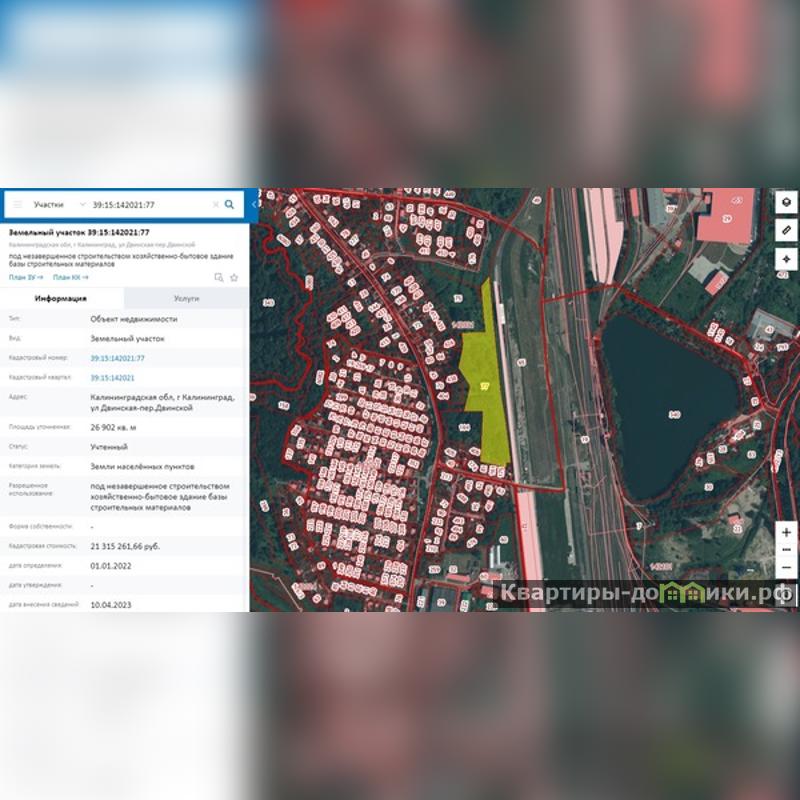
Task: Open the Участки search type dropdown
Action: click(x=58, y=204)
